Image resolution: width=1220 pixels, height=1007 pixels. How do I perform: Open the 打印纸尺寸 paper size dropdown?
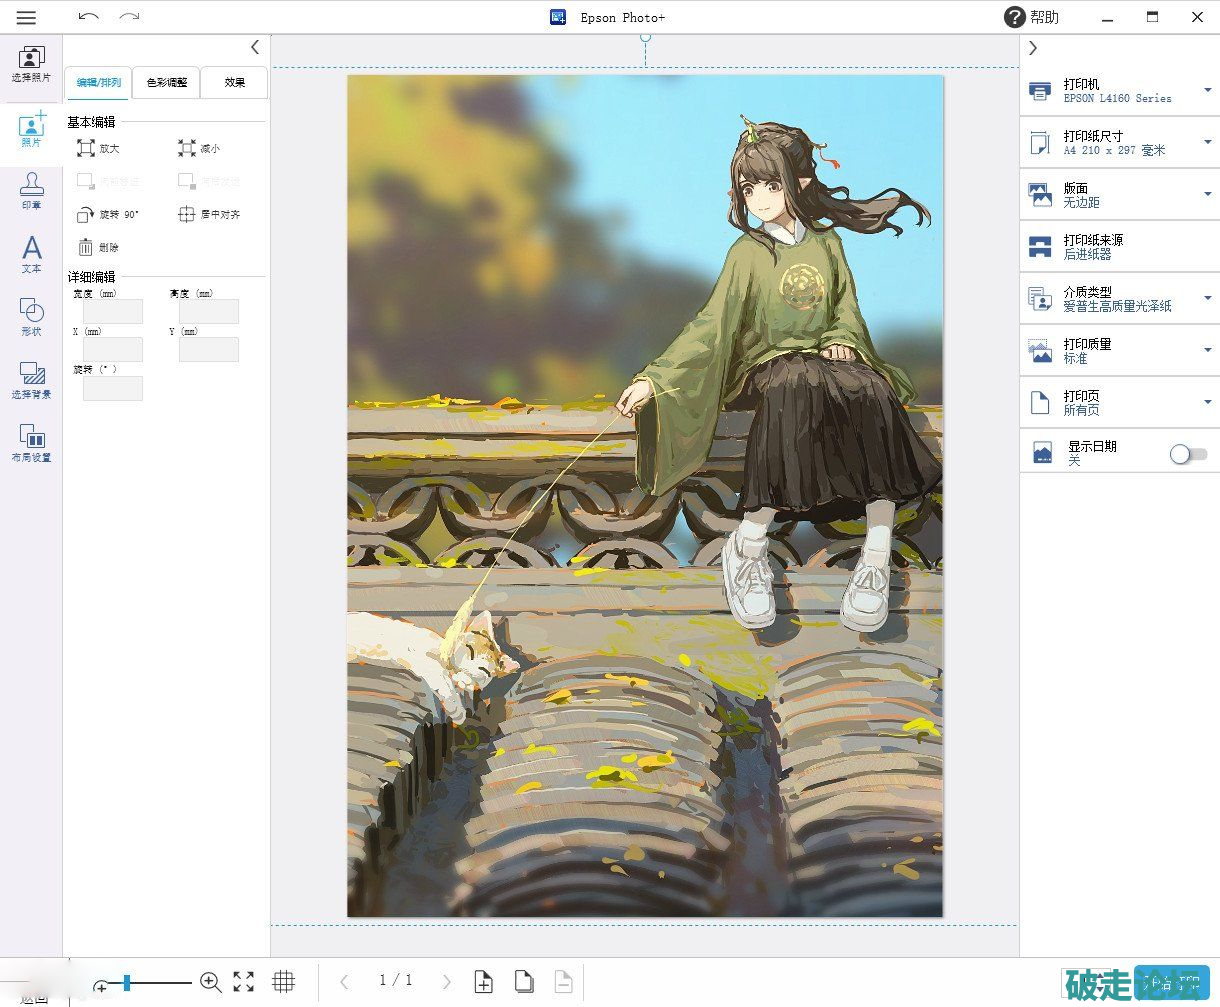(1207, 143)
